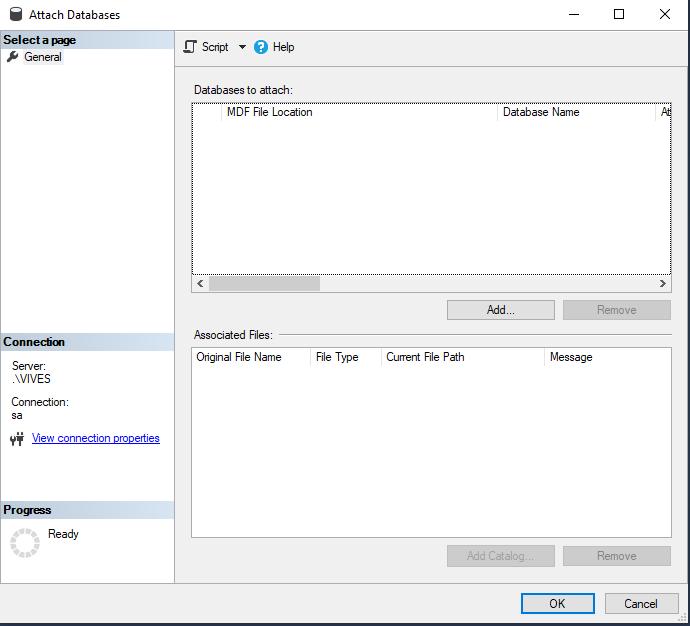This screenshot has height=626, width=690.
Task: Click the 'Help' toolbar label
Action: coord(283,47)
